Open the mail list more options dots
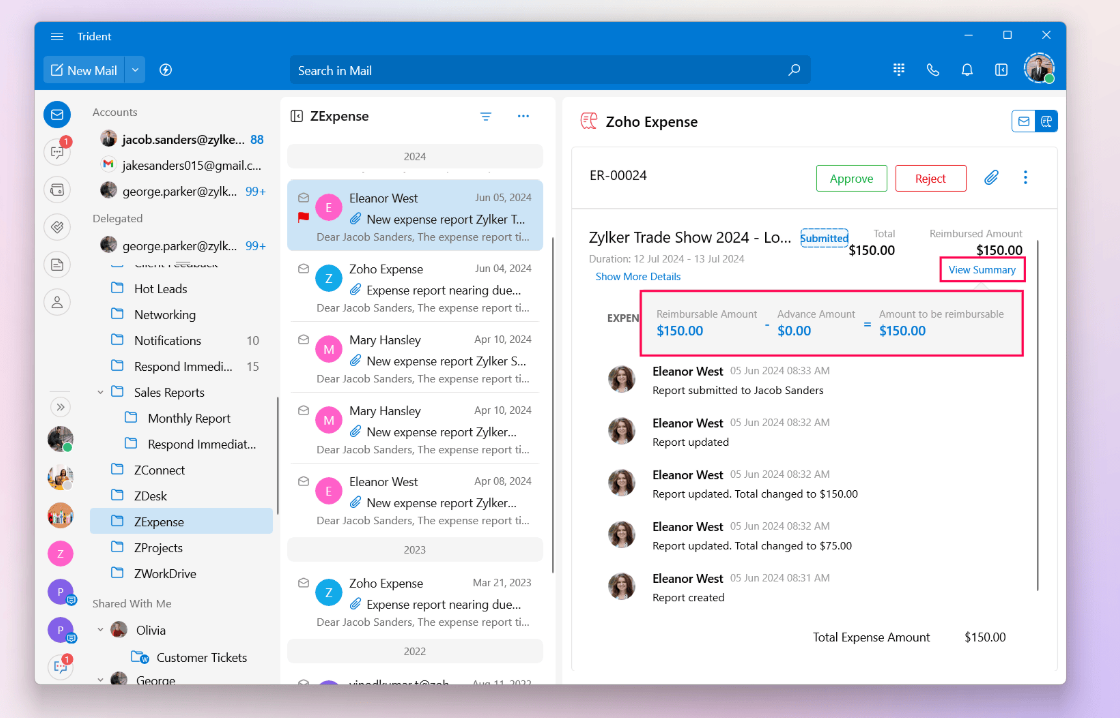The image size is (1120, 718). tap(524, 116)
